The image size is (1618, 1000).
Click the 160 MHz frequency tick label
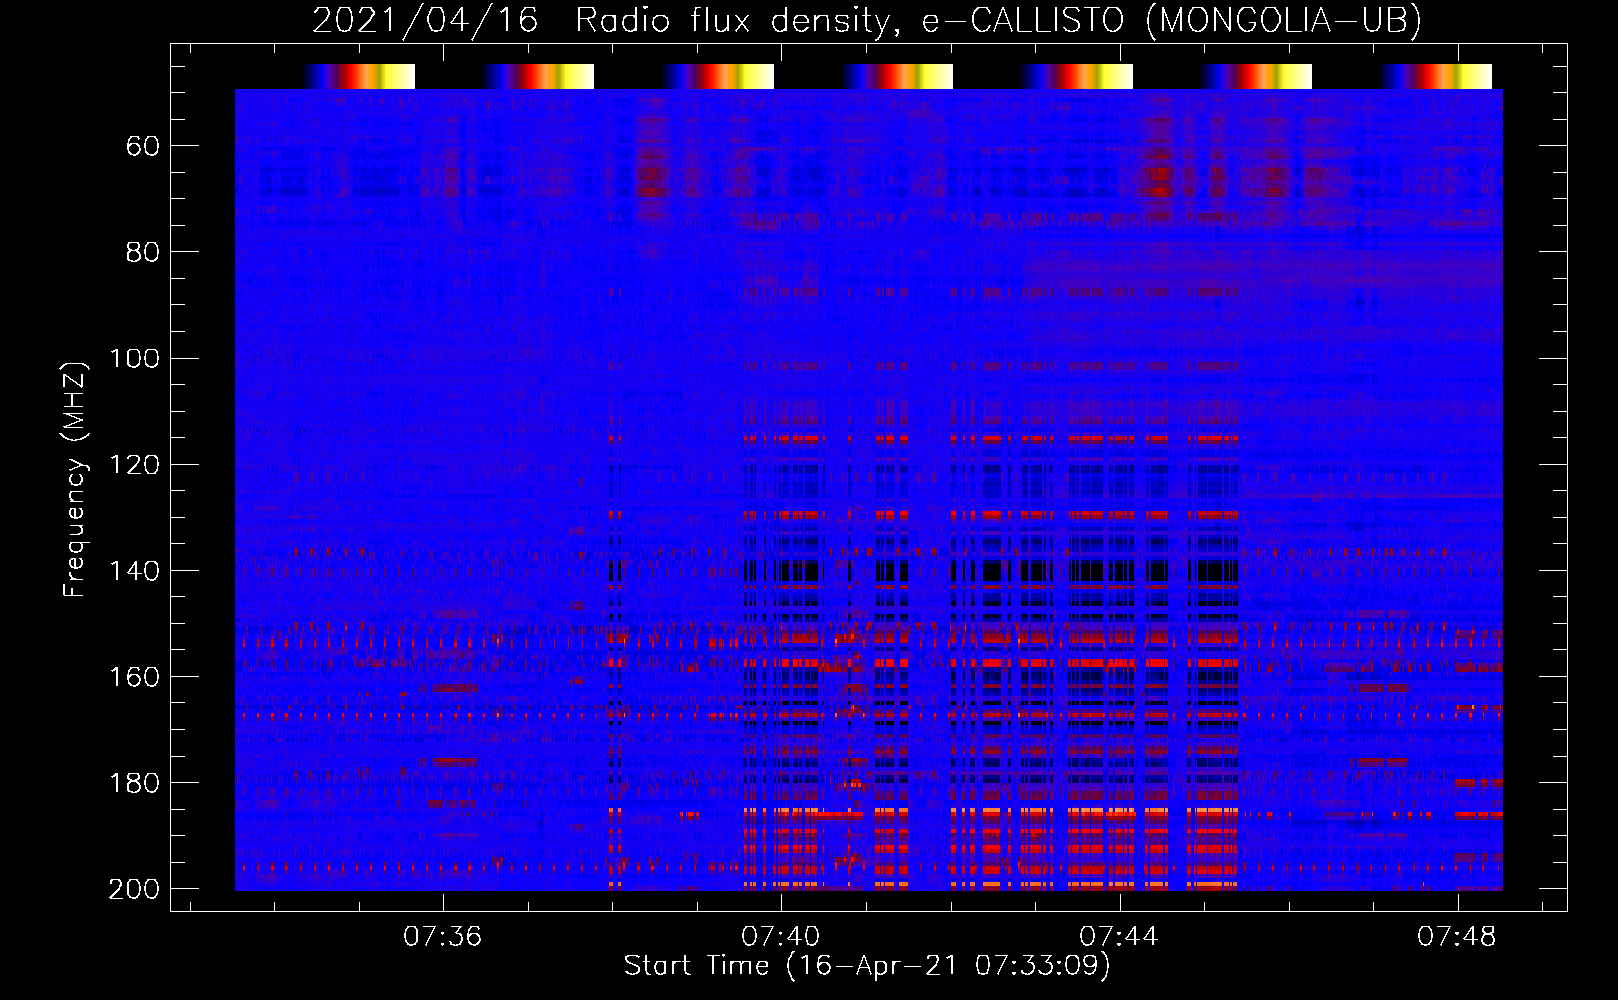[134, 677]
